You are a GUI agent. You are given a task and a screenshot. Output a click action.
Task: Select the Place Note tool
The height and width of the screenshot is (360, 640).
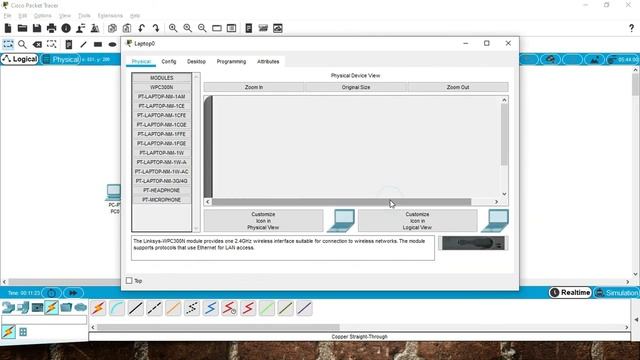pyautogui.click(x=69, y=44)
